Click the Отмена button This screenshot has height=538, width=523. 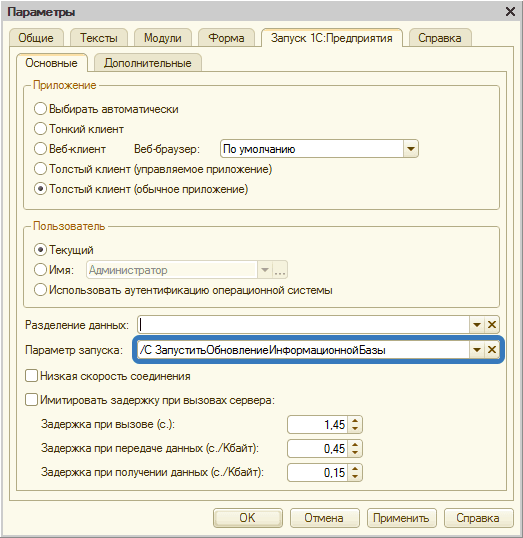pos(324,518)
